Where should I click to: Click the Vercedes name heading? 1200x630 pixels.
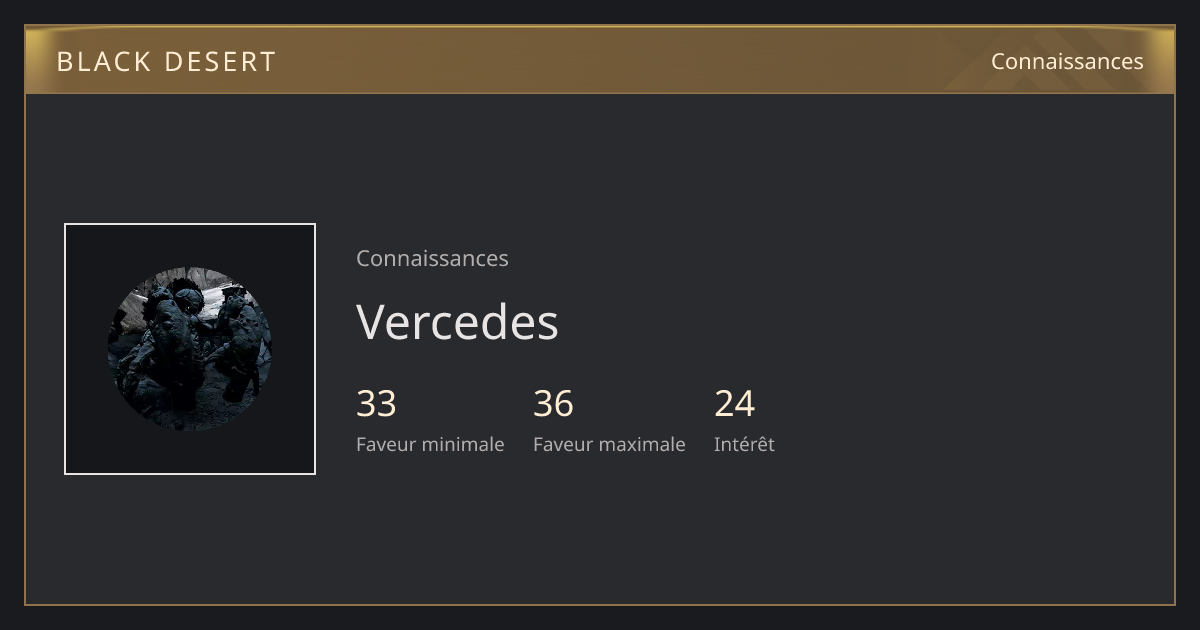point(457,322)
